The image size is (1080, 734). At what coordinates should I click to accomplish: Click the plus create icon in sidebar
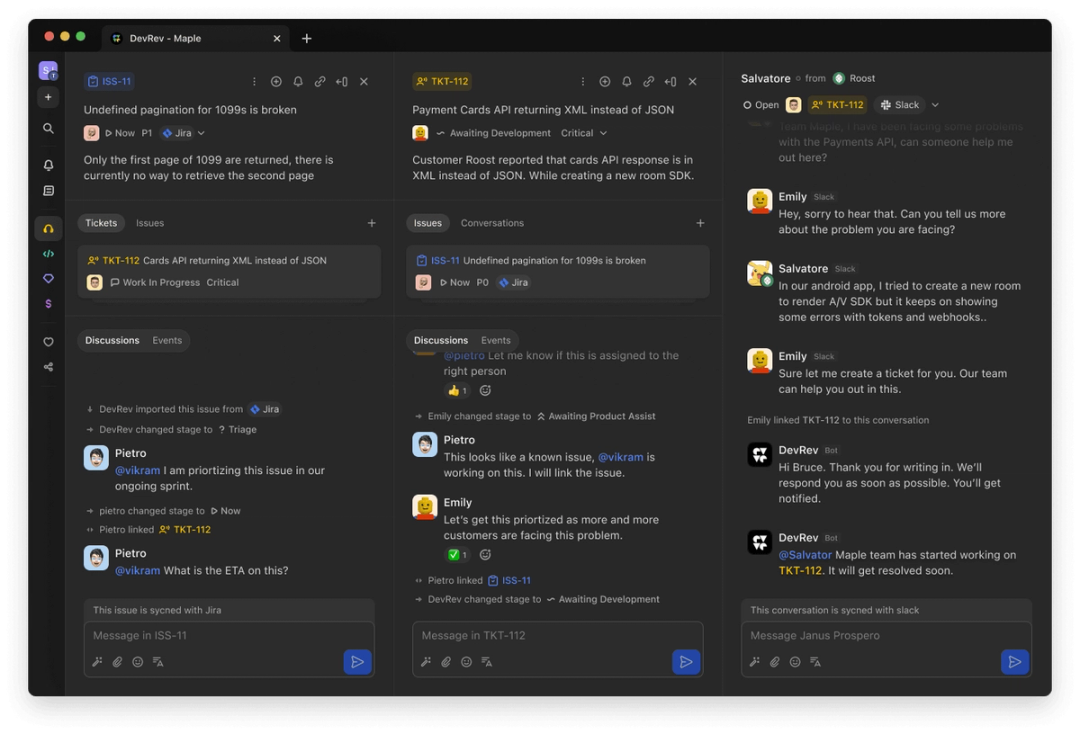[x=48, y=97]
